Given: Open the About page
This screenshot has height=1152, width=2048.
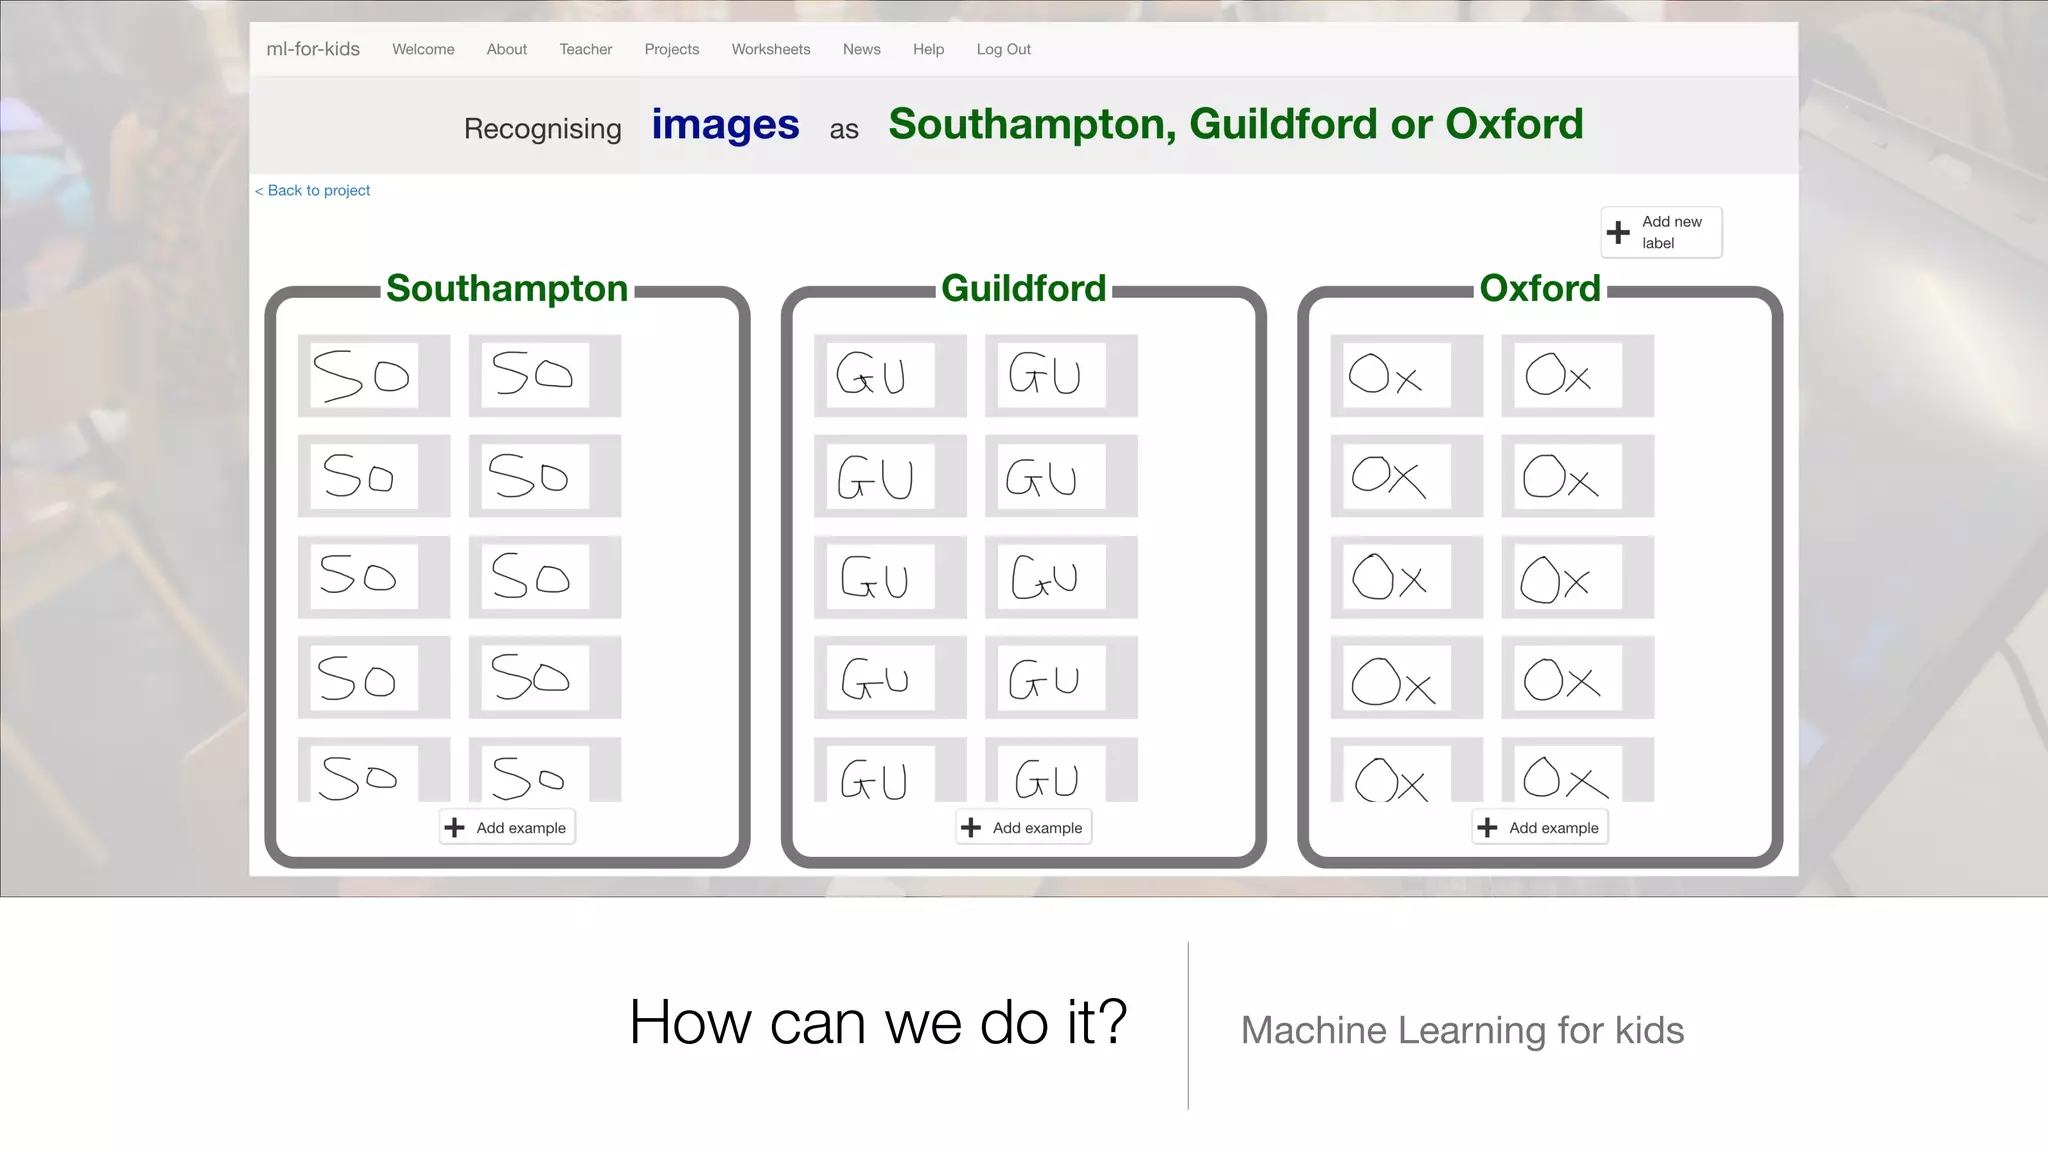Looking at the screenshot, I should (x=507, y=49).
